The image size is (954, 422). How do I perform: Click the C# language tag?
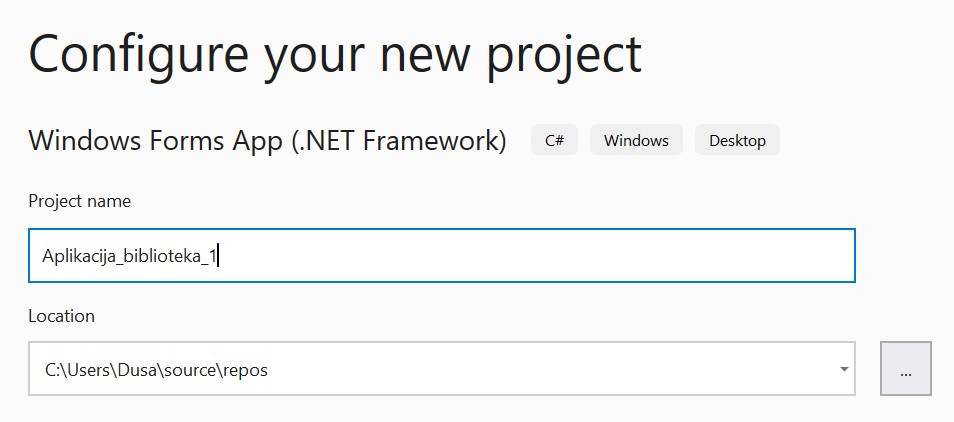tap(554, 141)
